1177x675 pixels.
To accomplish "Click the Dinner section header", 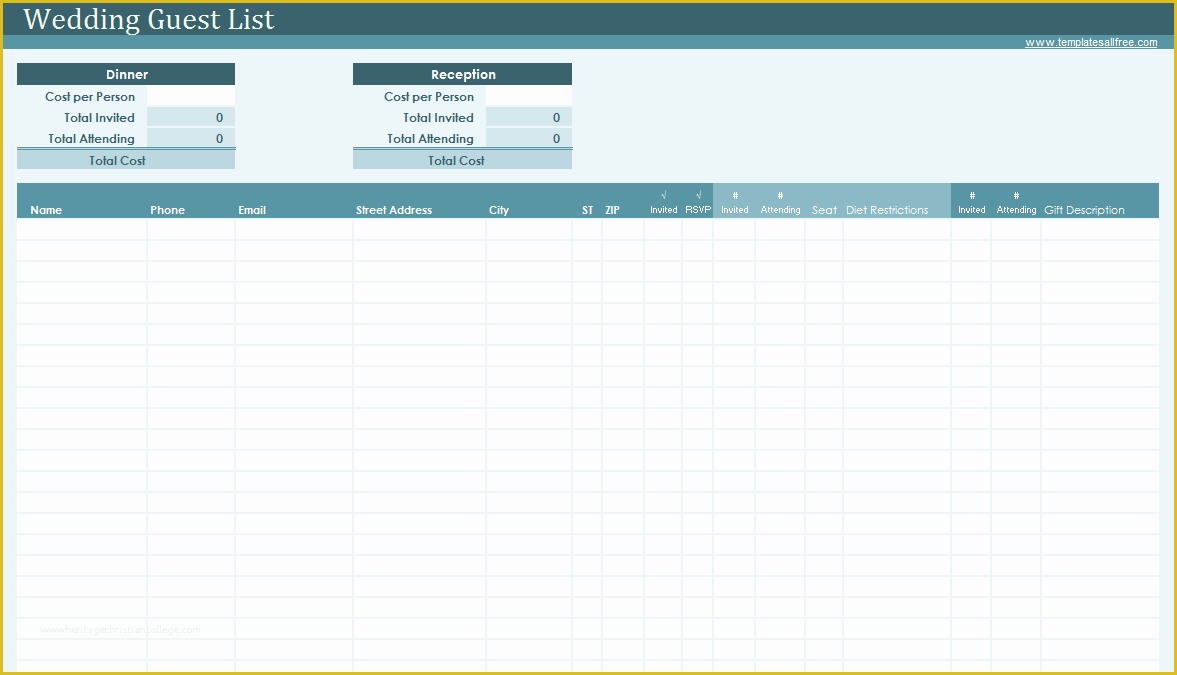I will [126, 74].
